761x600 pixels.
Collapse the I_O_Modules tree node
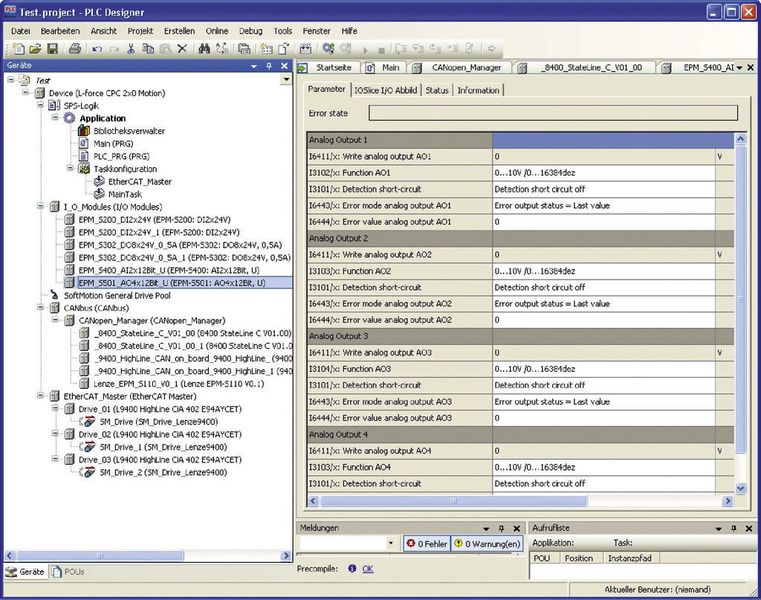pos(41,206)
